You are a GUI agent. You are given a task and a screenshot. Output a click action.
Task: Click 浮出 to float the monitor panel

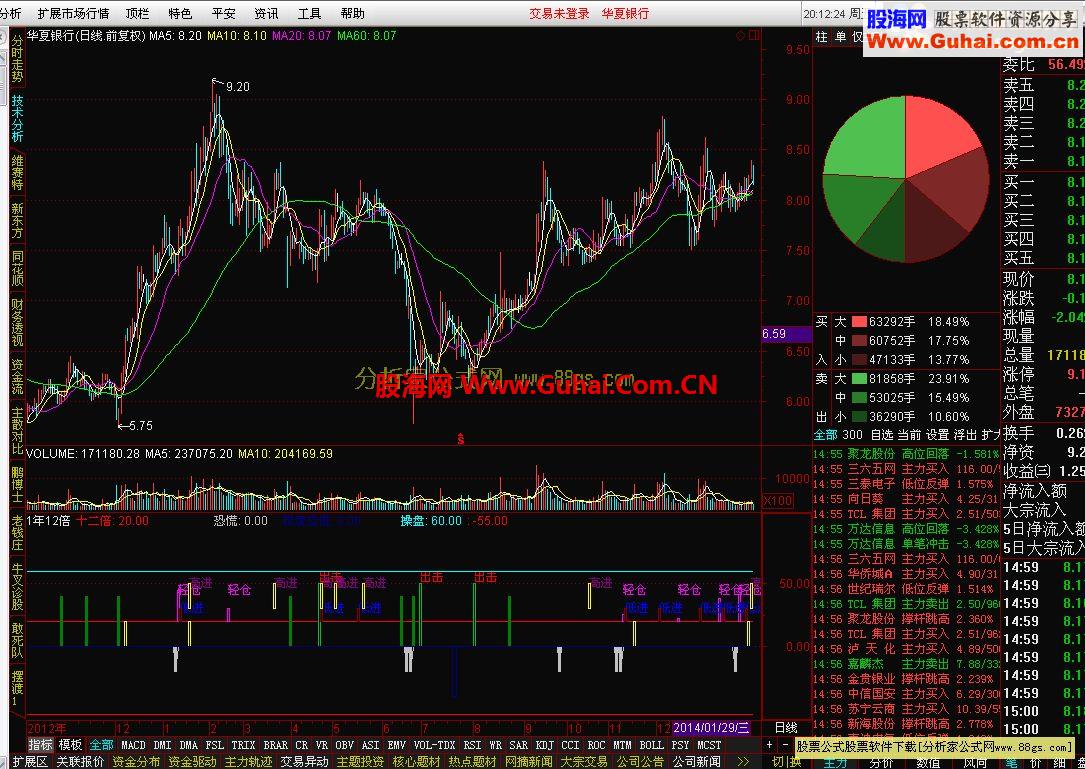coord(965,435)
